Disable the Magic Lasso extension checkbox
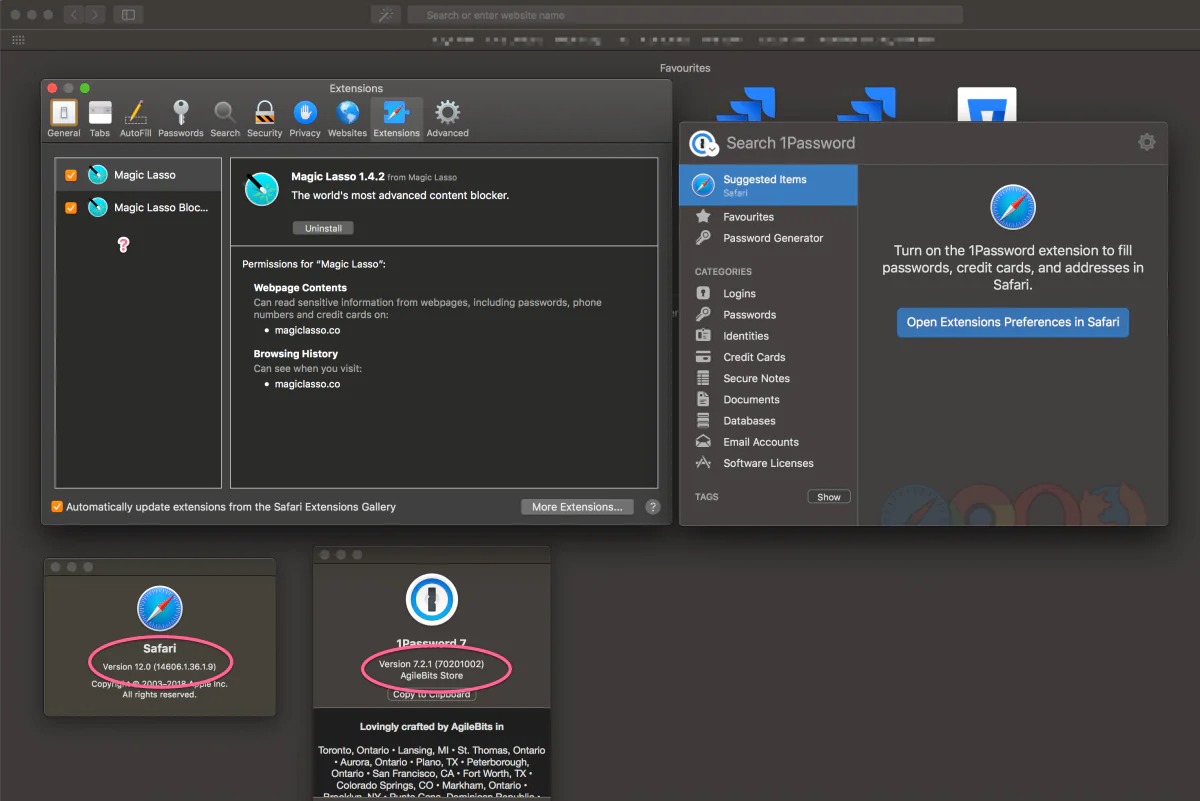 [71, 175]
